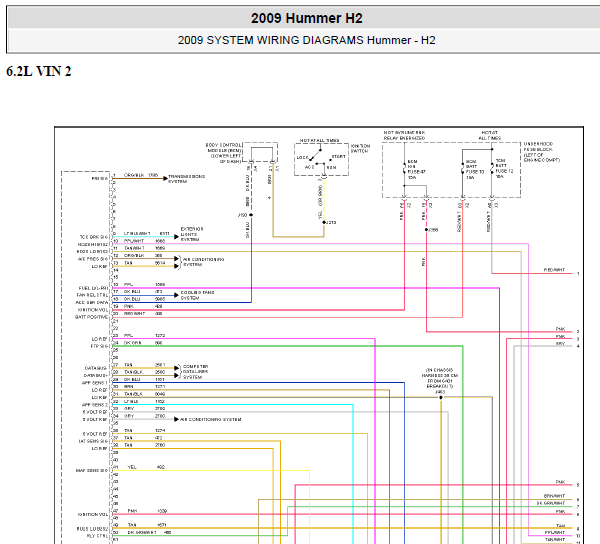This screenshot has width=600, height=544.
Task: Click the 'IN CHASSIS HARNESS' splice note
Action: [440, 378]
